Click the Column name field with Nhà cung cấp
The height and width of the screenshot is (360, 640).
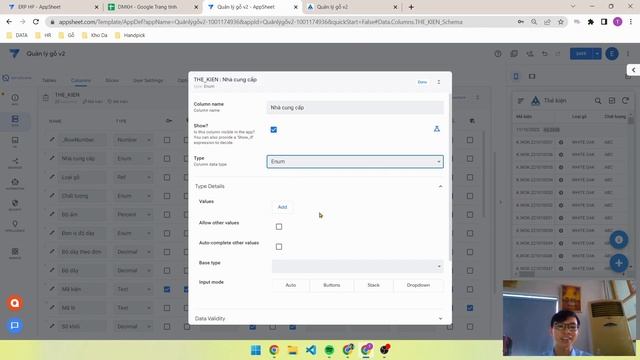coord(355,108)
